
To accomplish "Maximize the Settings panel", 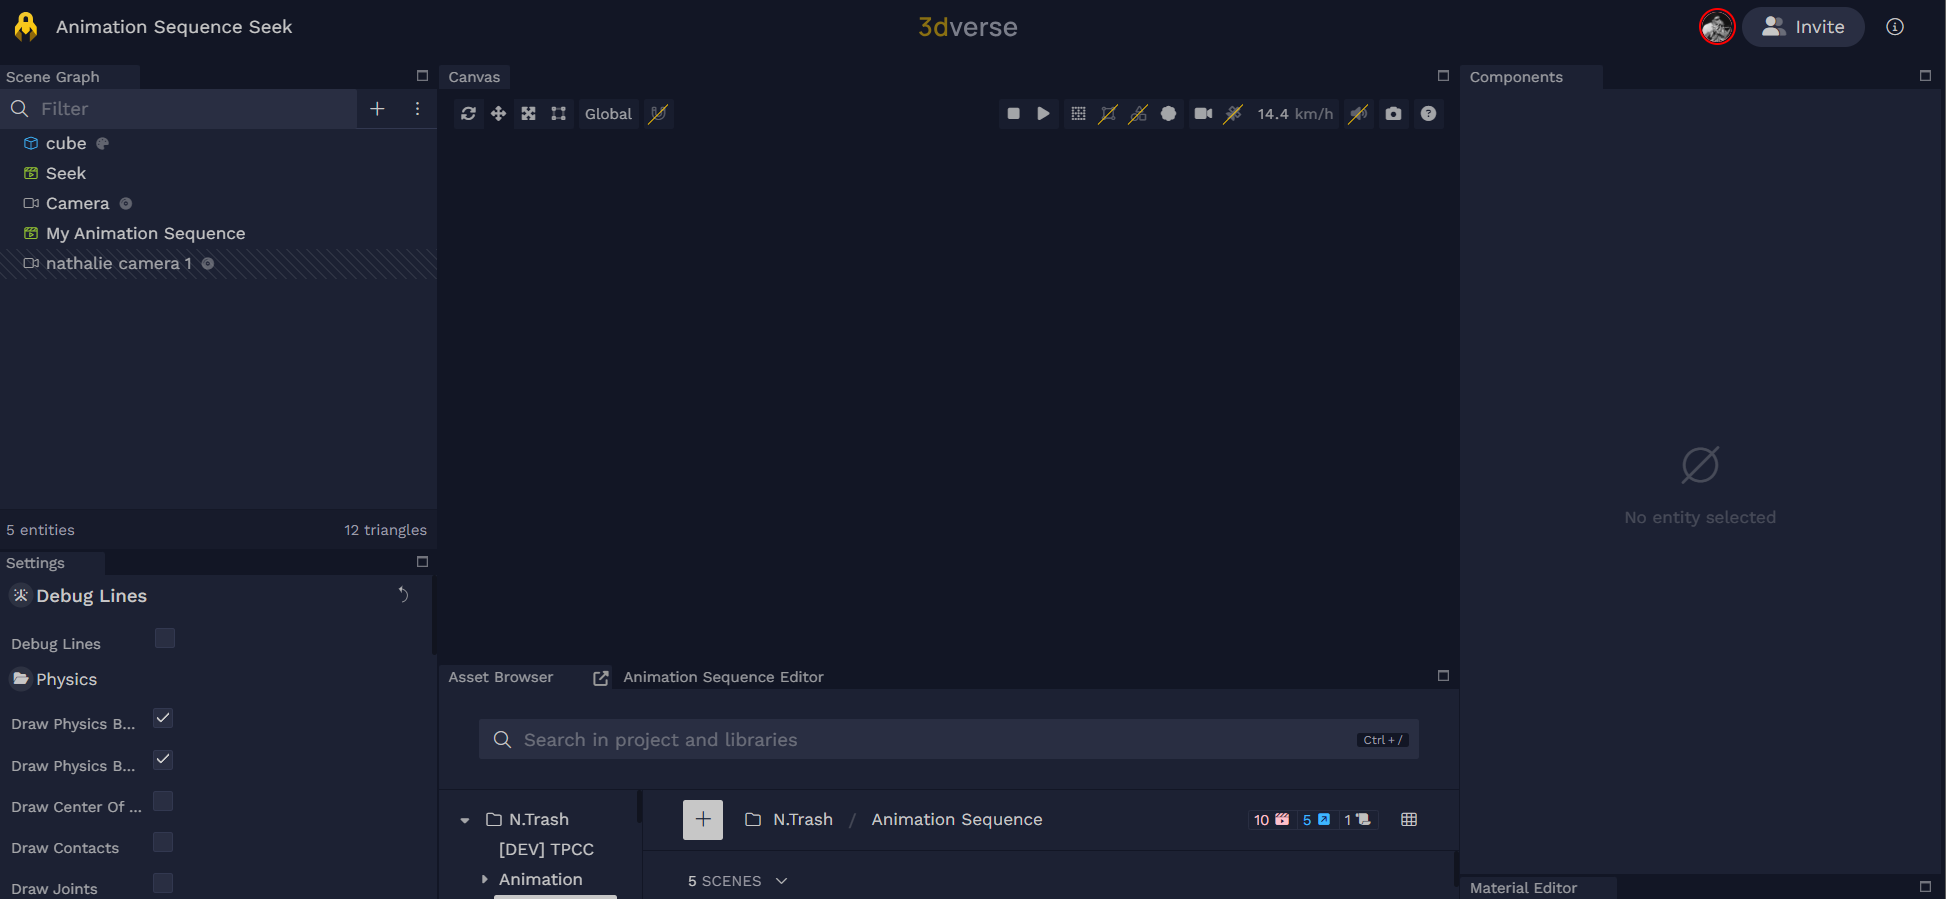I will point(422,562).
